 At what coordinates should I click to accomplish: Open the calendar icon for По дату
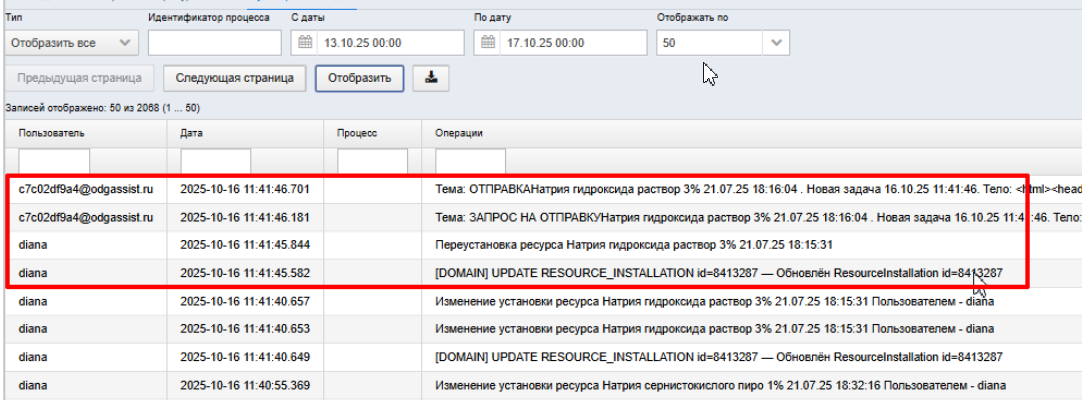coord(488,43)
